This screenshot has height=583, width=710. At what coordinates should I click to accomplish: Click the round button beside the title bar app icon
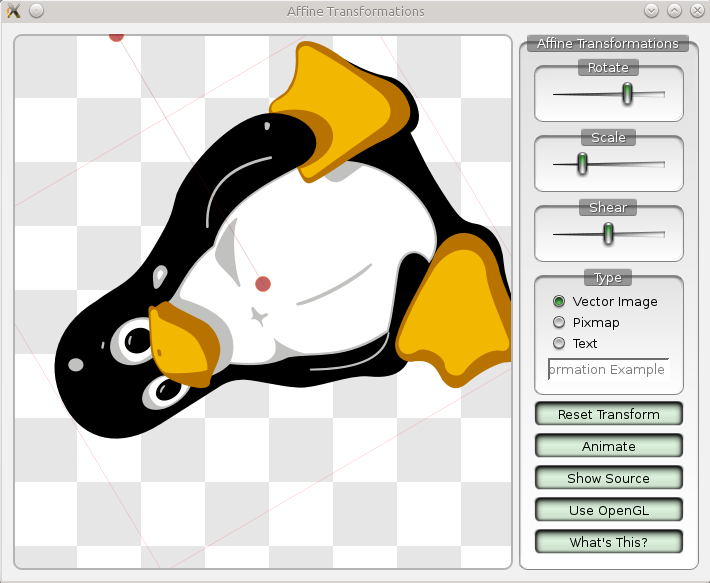click(x=36, y=11)
